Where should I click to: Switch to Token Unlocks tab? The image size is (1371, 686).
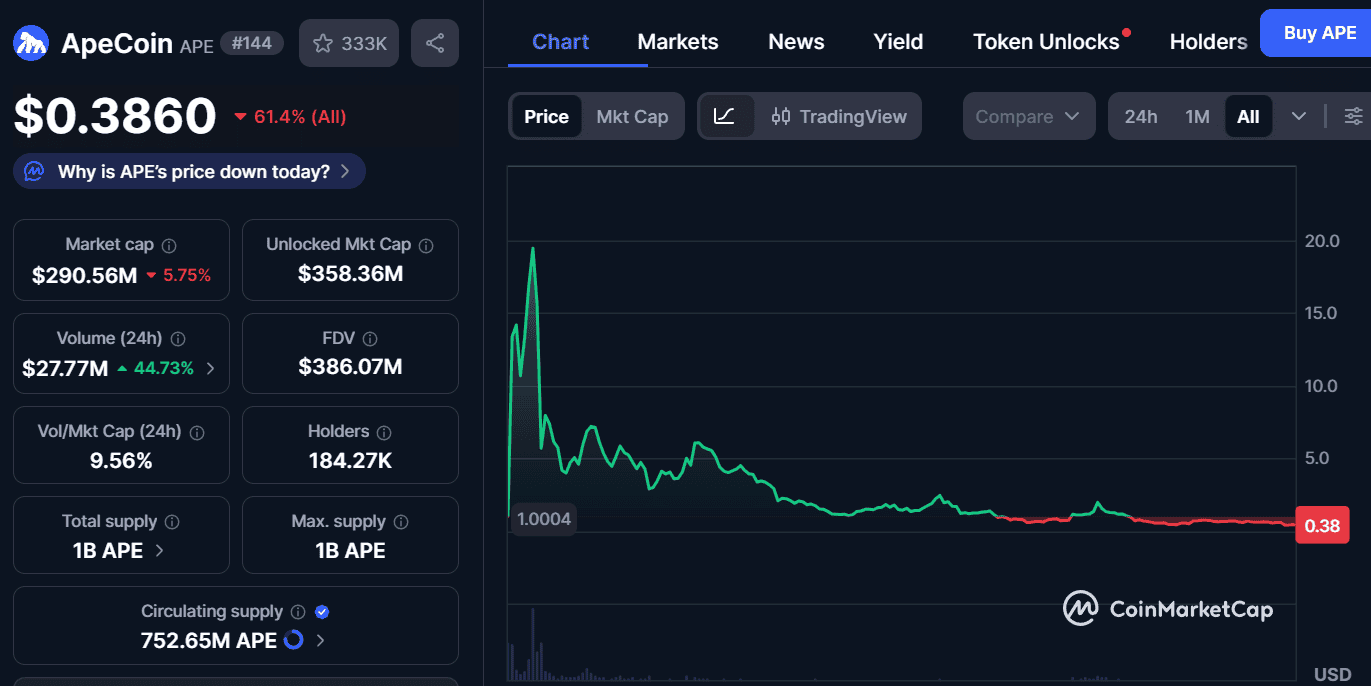[1046, 42]
